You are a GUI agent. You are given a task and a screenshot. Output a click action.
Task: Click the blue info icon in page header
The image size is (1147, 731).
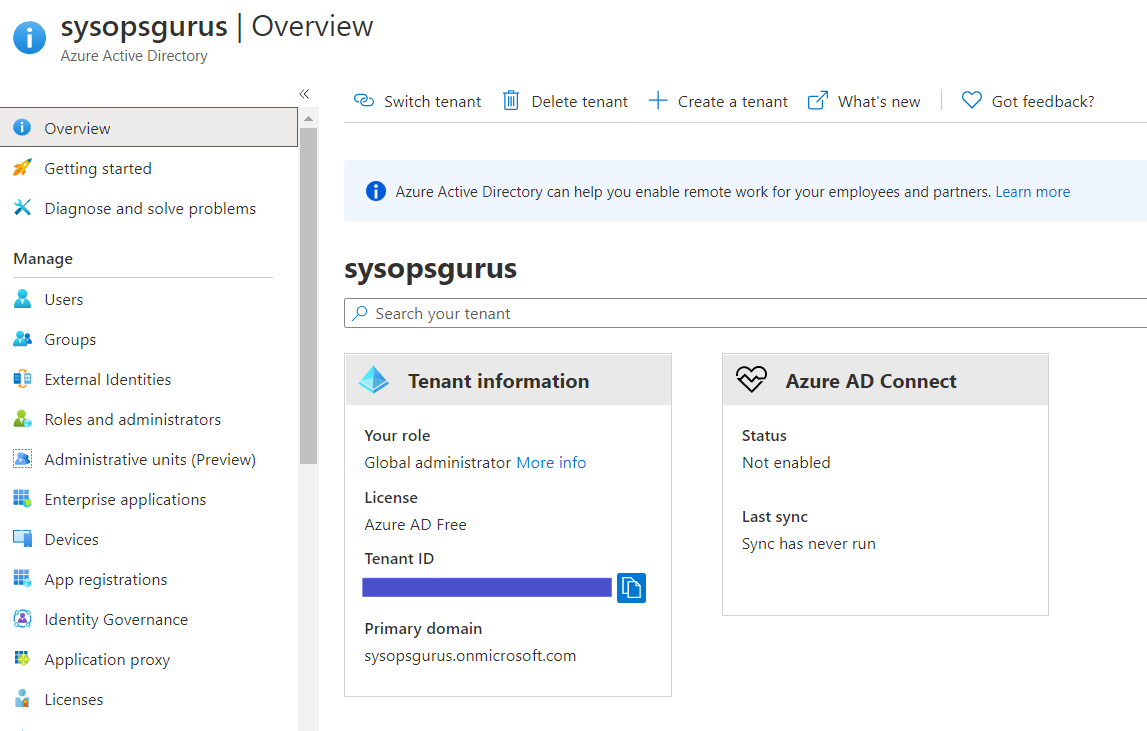[x=29, y=37]
